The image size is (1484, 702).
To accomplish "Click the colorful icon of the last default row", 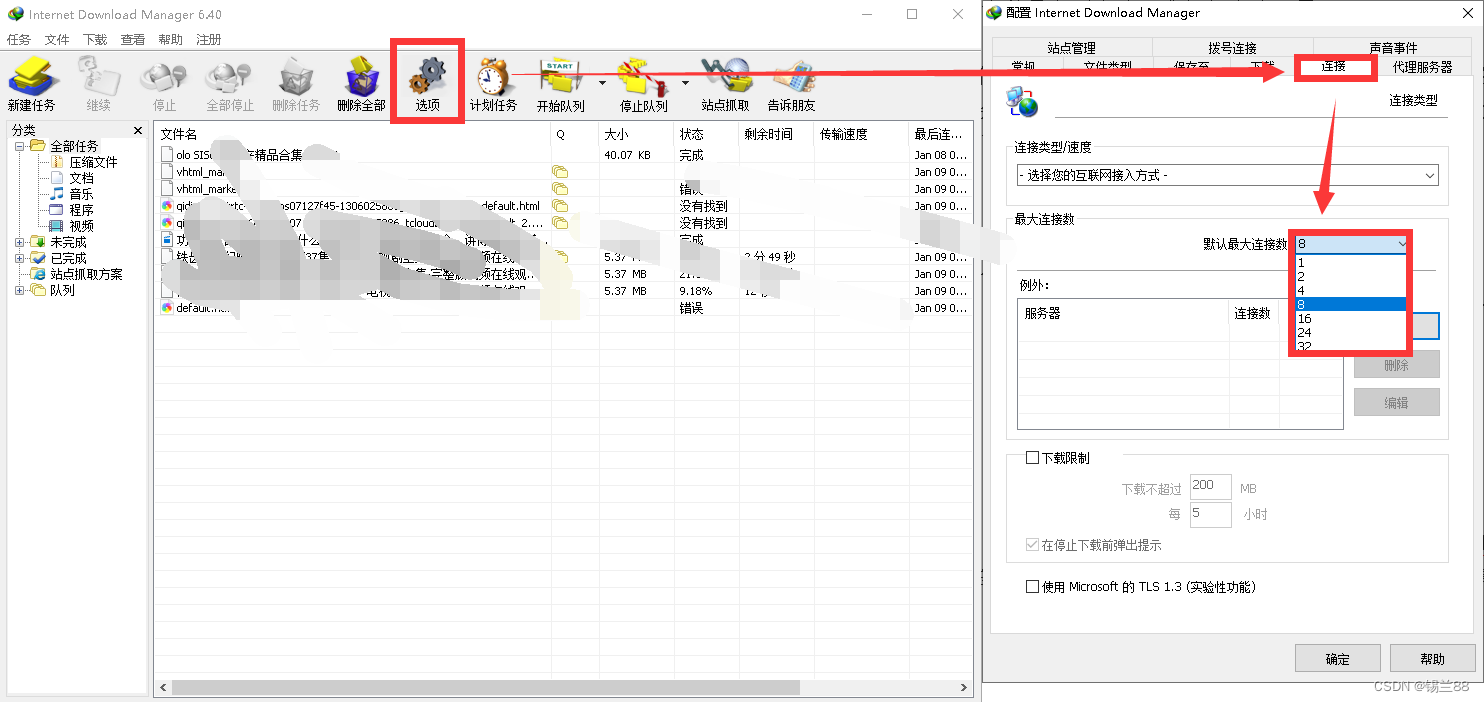I will coord(167,308).
